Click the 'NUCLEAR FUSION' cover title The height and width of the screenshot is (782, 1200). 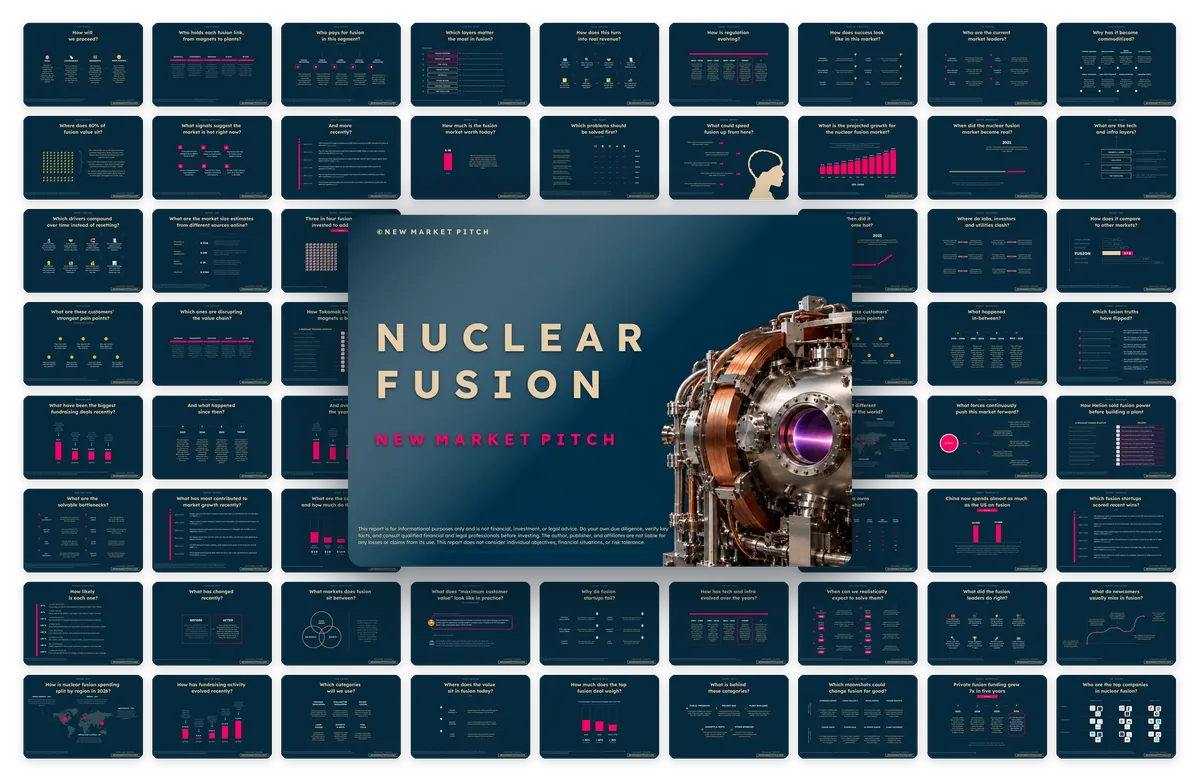509,361
